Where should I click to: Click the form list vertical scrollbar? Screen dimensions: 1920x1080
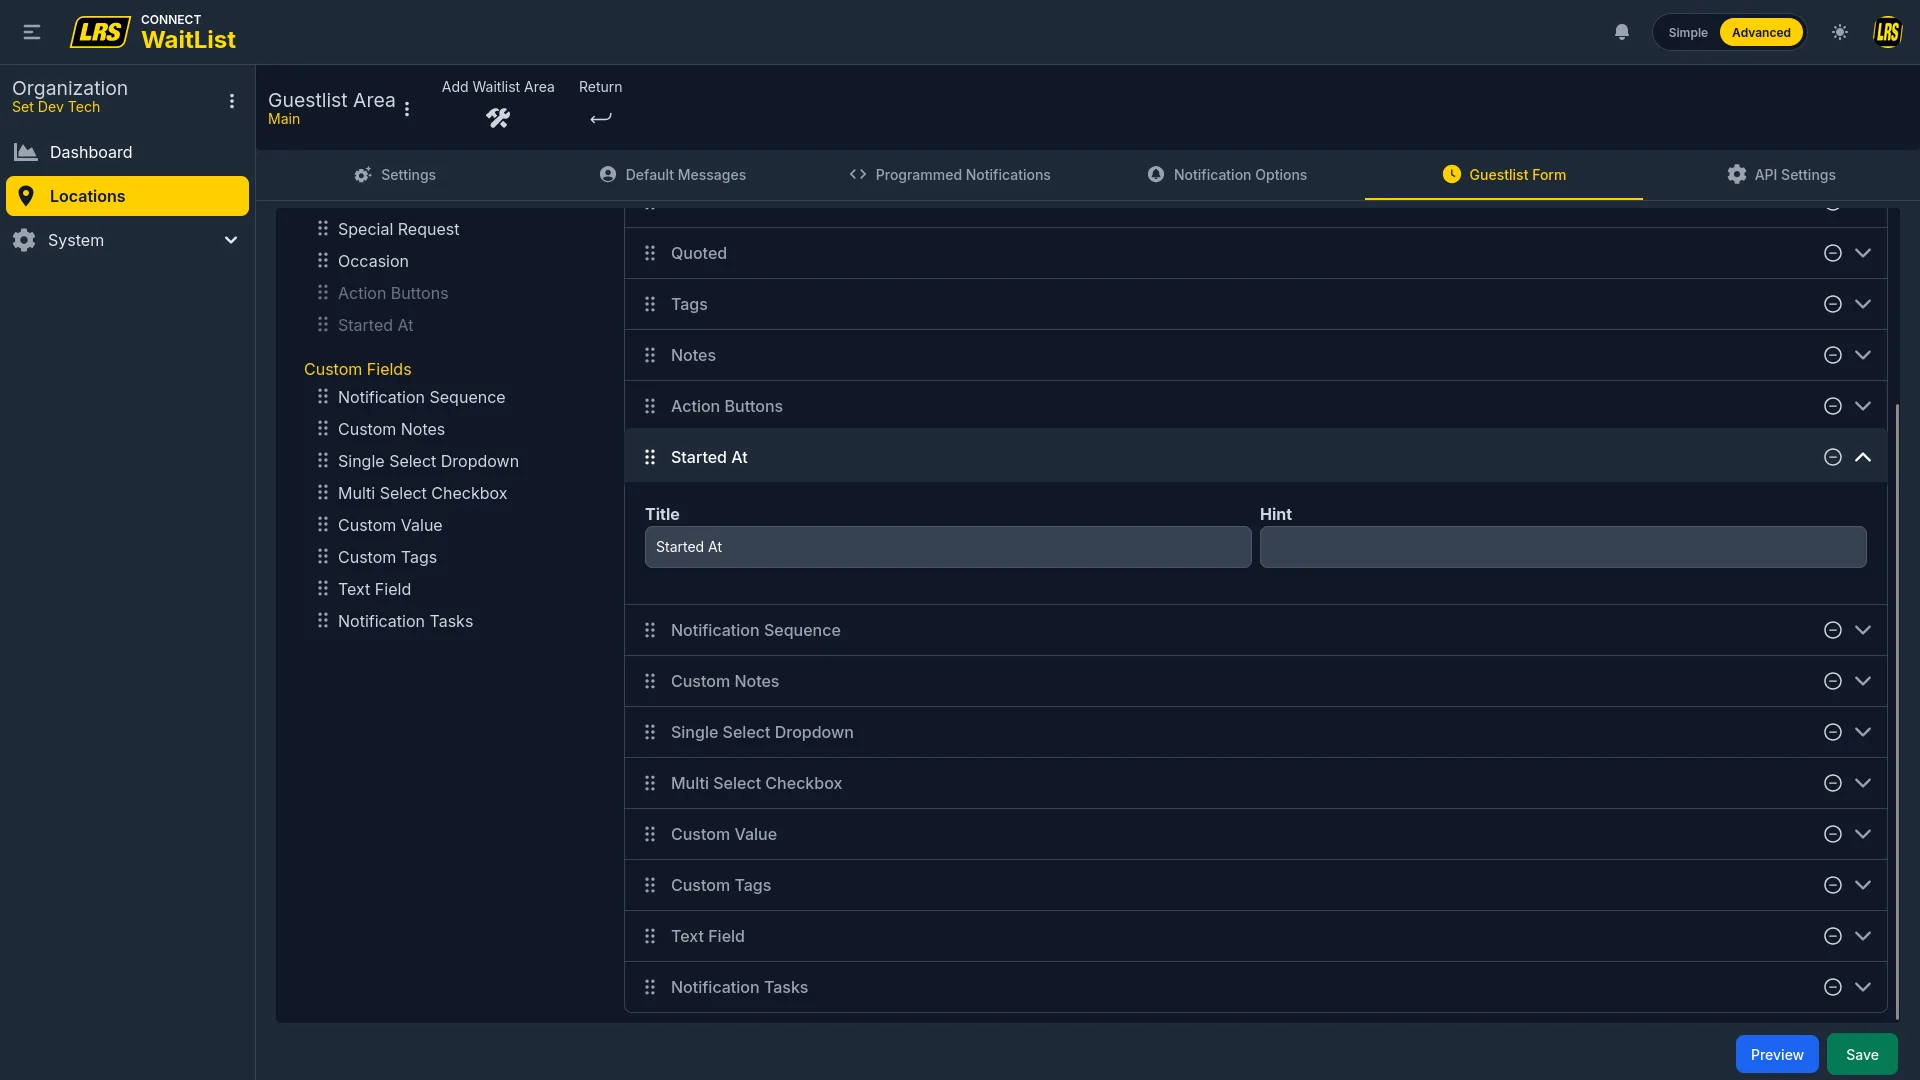tap(1896, 710)
